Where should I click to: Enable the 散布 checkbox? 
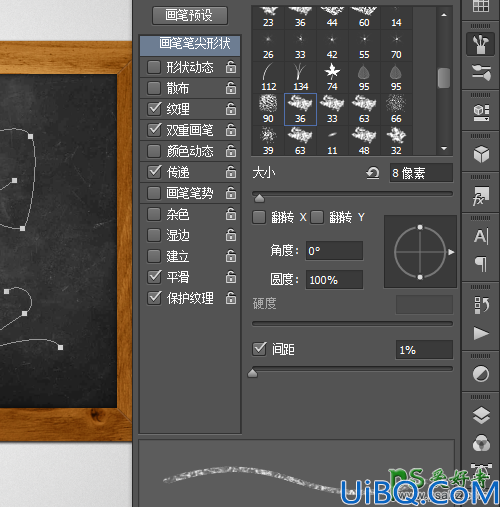click(154, 88)
